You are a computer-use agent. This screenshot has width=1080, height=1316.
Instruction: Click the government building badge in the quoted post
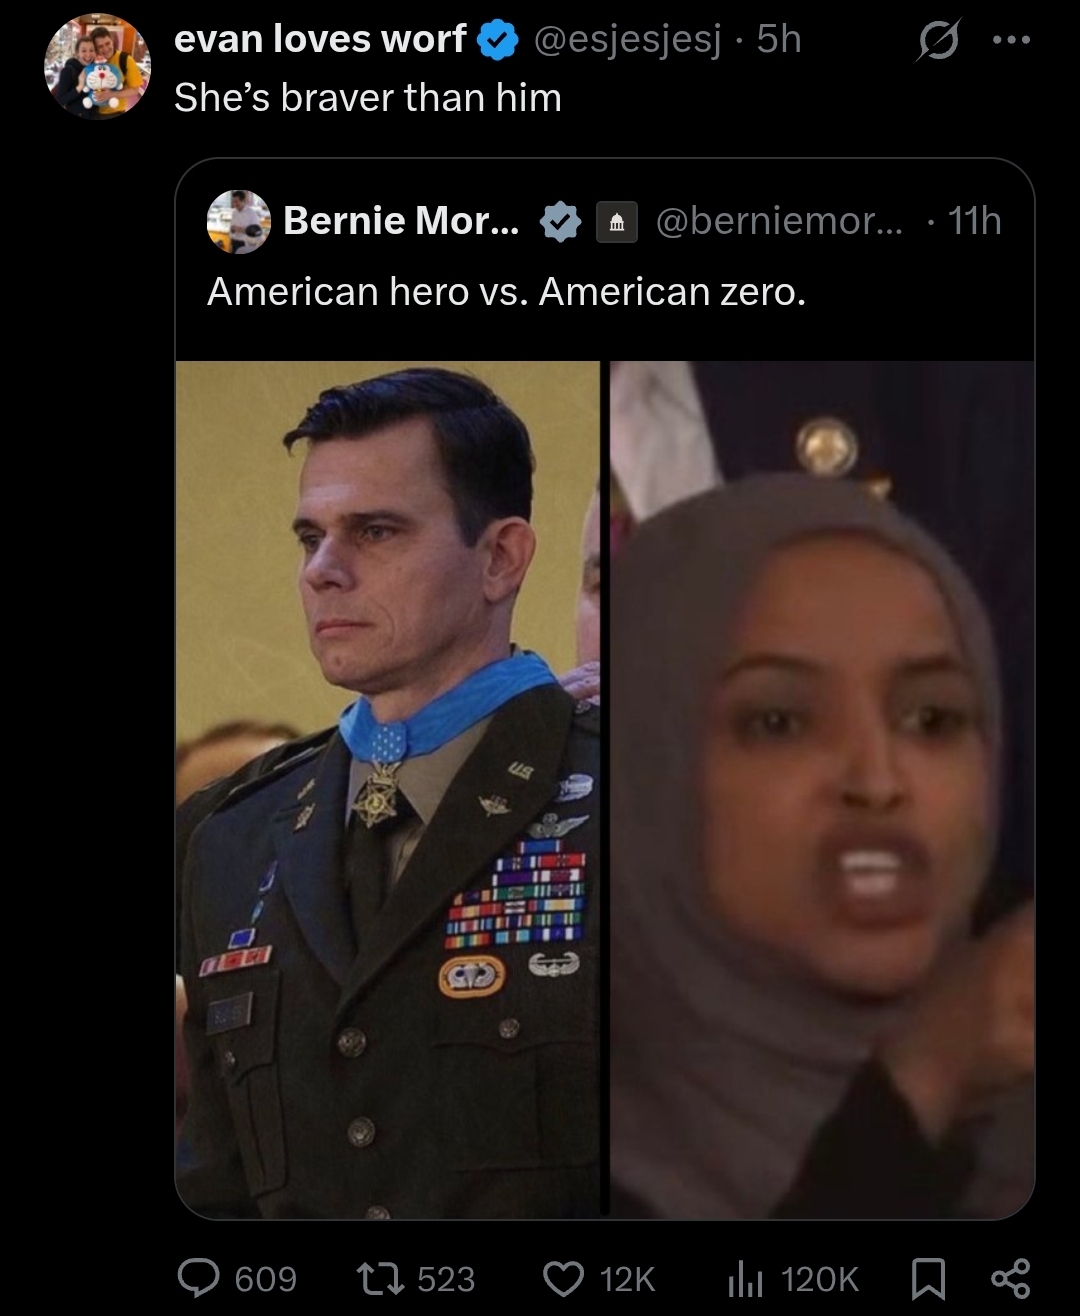(617, 222)
